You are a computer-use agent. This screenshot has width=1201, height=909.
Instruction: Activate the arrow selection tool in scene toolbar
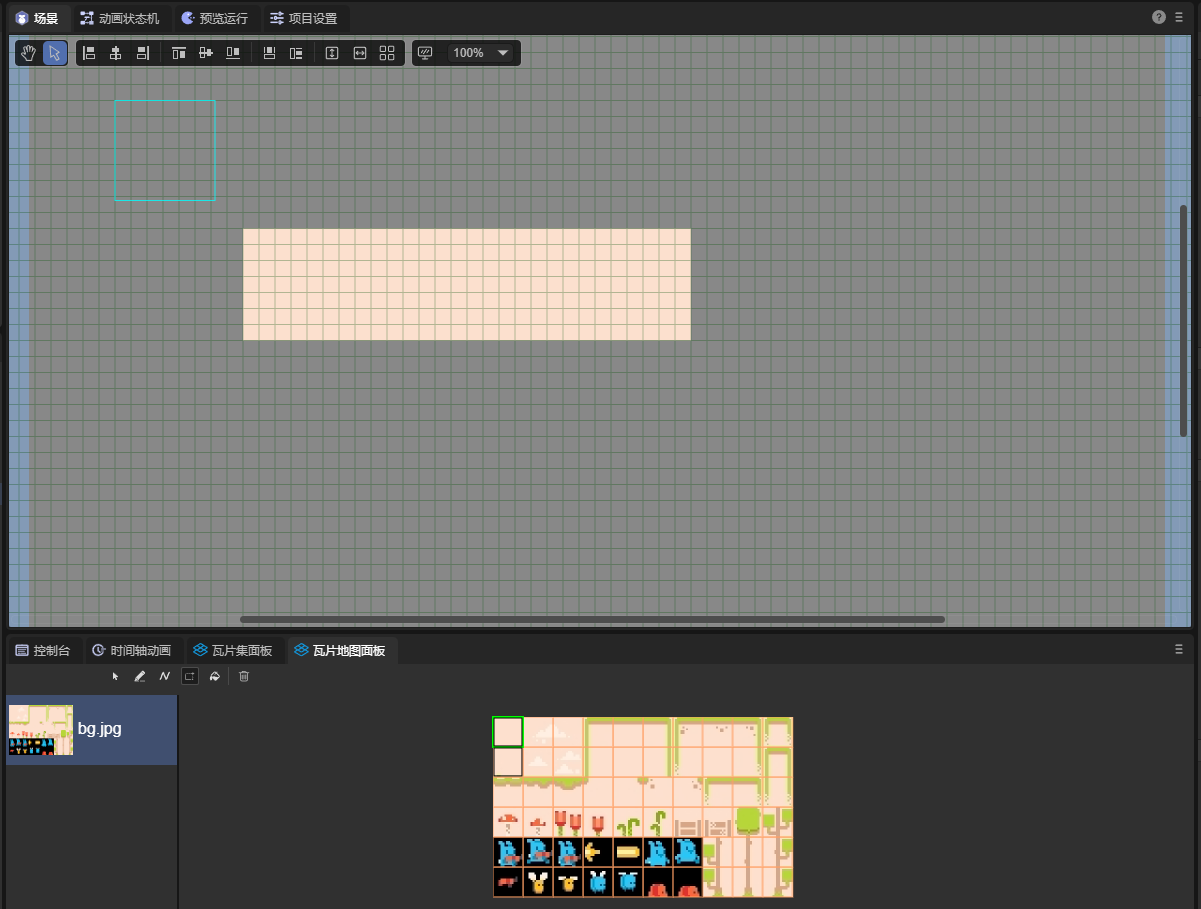[x=55, y=53]
